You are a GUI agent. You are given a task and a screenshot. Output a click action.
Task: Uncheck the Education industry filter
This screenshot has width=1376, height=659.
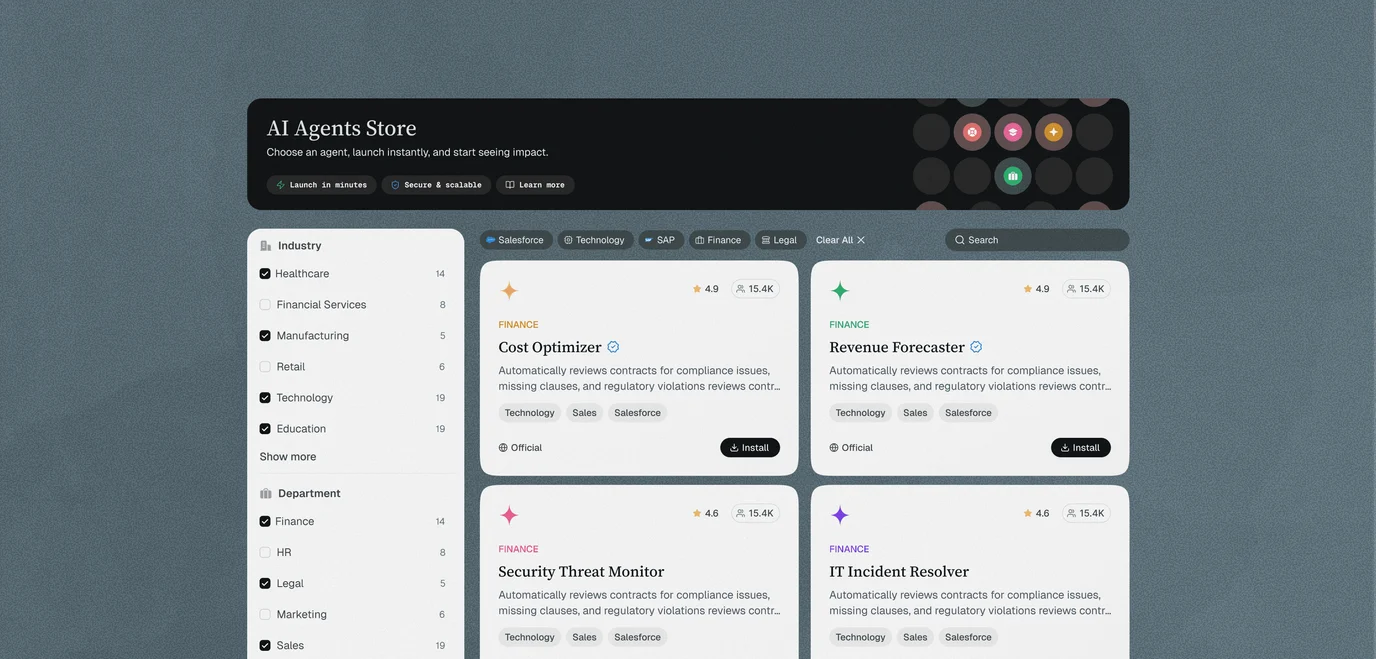point(265,429)
